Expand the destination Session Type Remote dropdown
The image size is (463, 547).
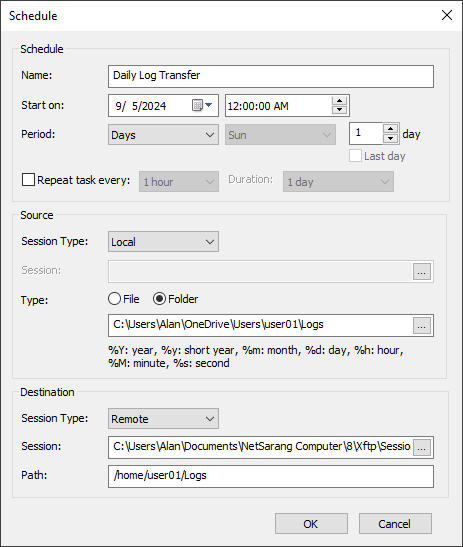coord(163,419)
